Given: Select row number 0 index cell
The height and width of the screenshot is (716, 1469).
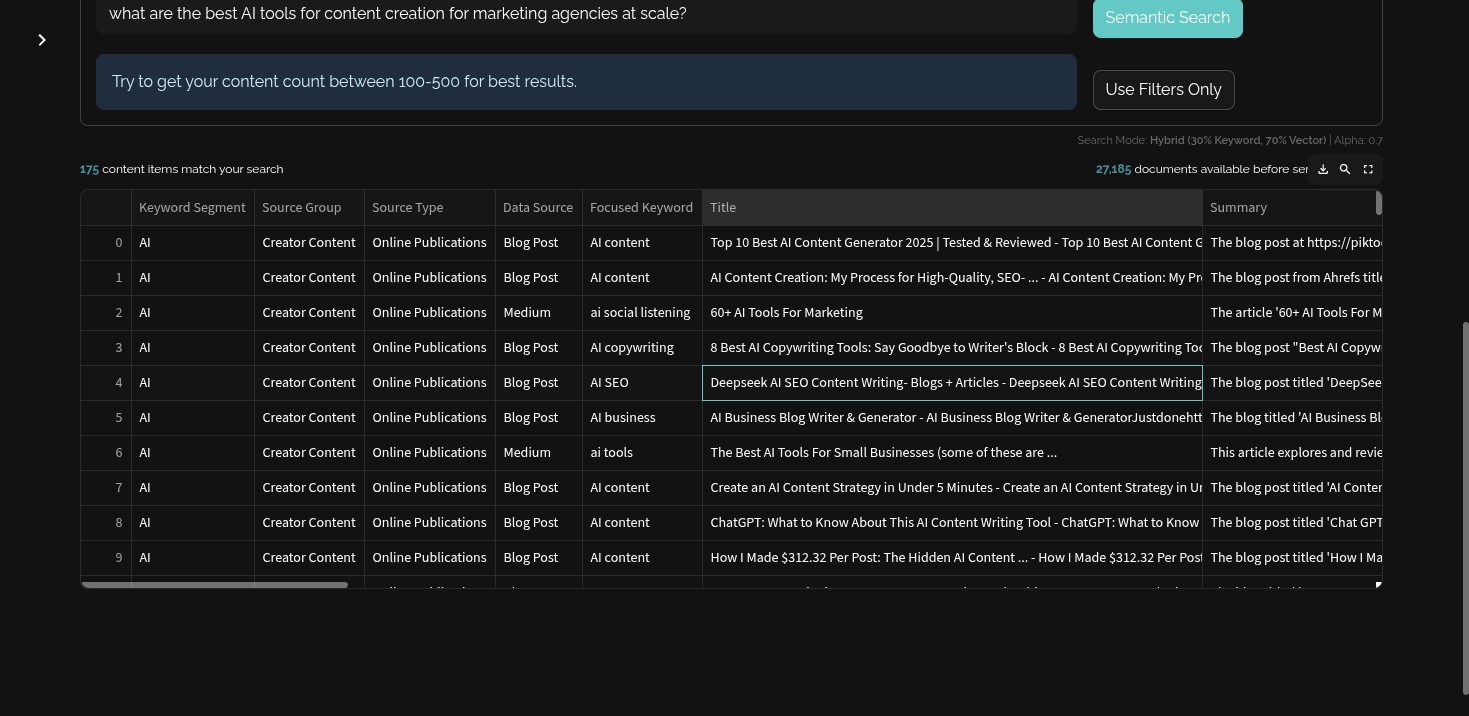Looking at the screenshot, I should (106, 243).
